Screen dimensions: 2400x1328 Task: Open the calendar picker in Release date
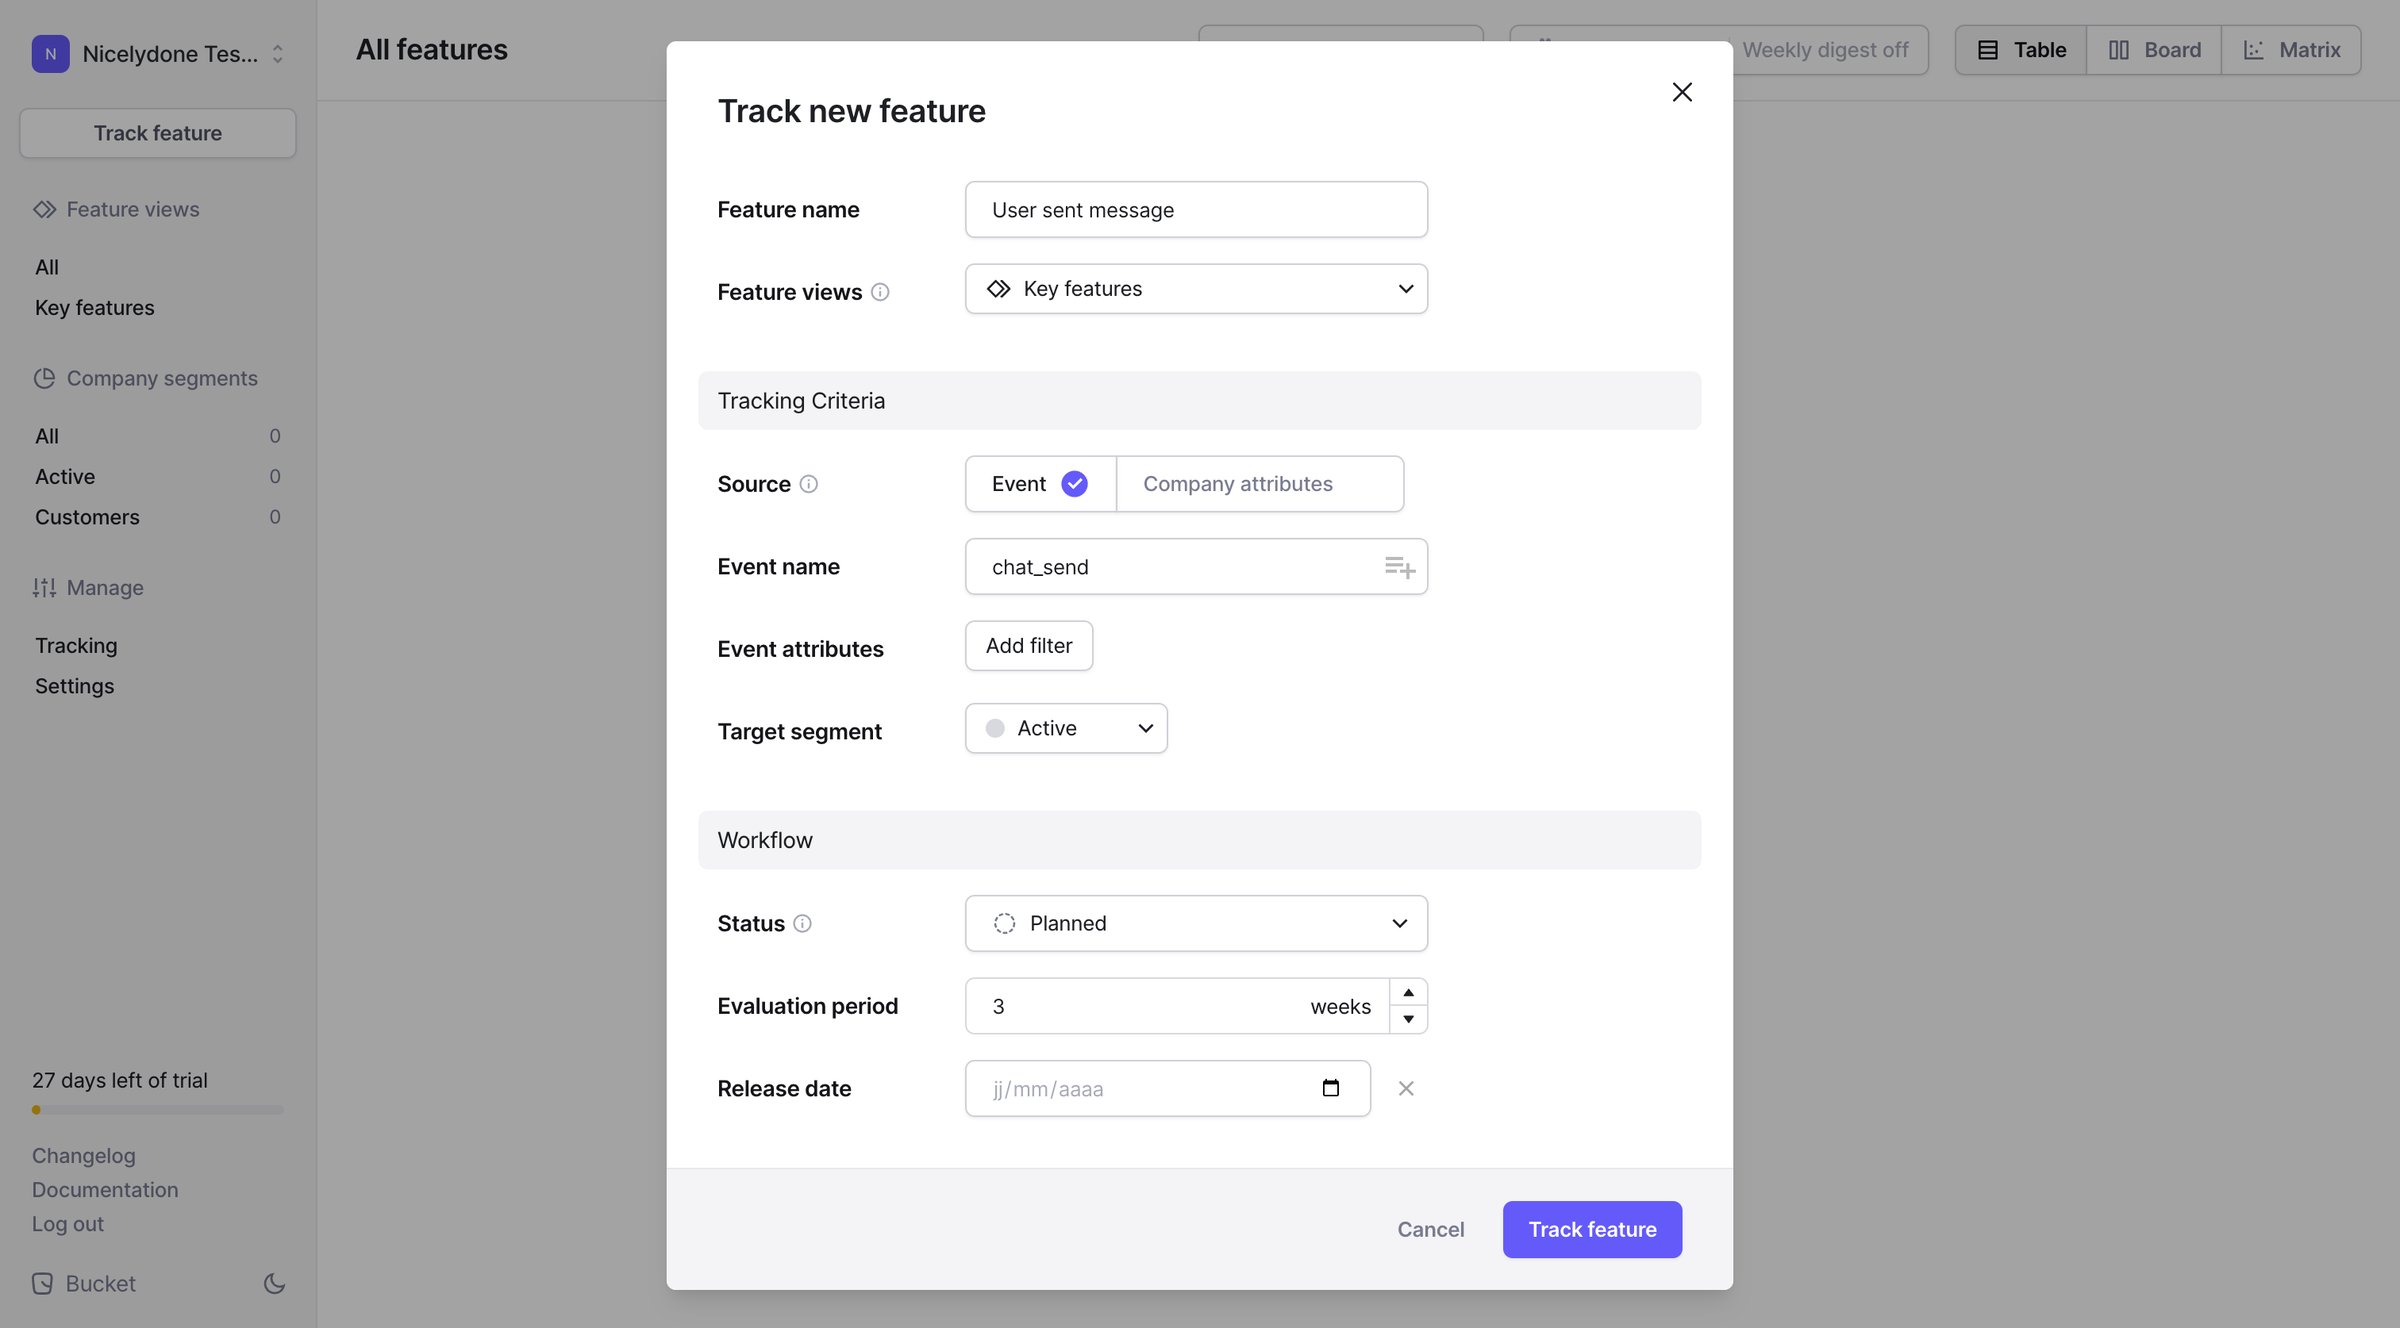(x=1331, y=1088)
